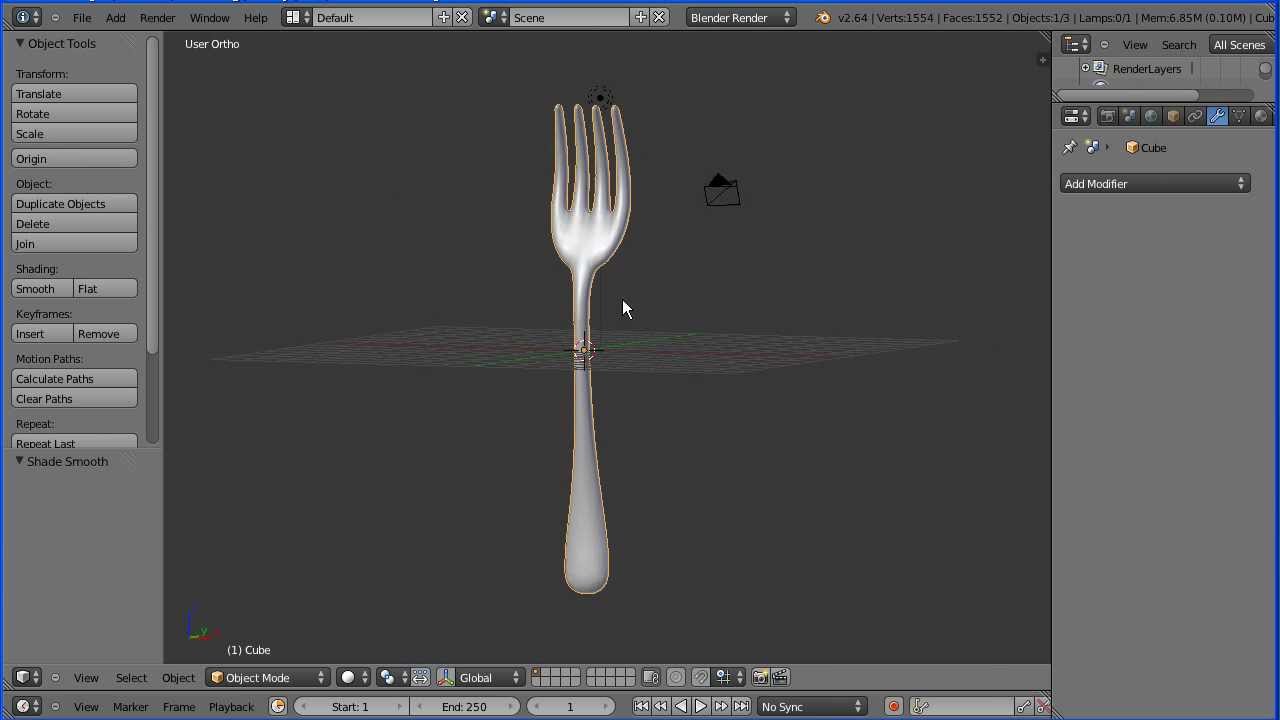Open the Window menu
This screenshot has height=720, width=1280.
click(x=209, y=18)
